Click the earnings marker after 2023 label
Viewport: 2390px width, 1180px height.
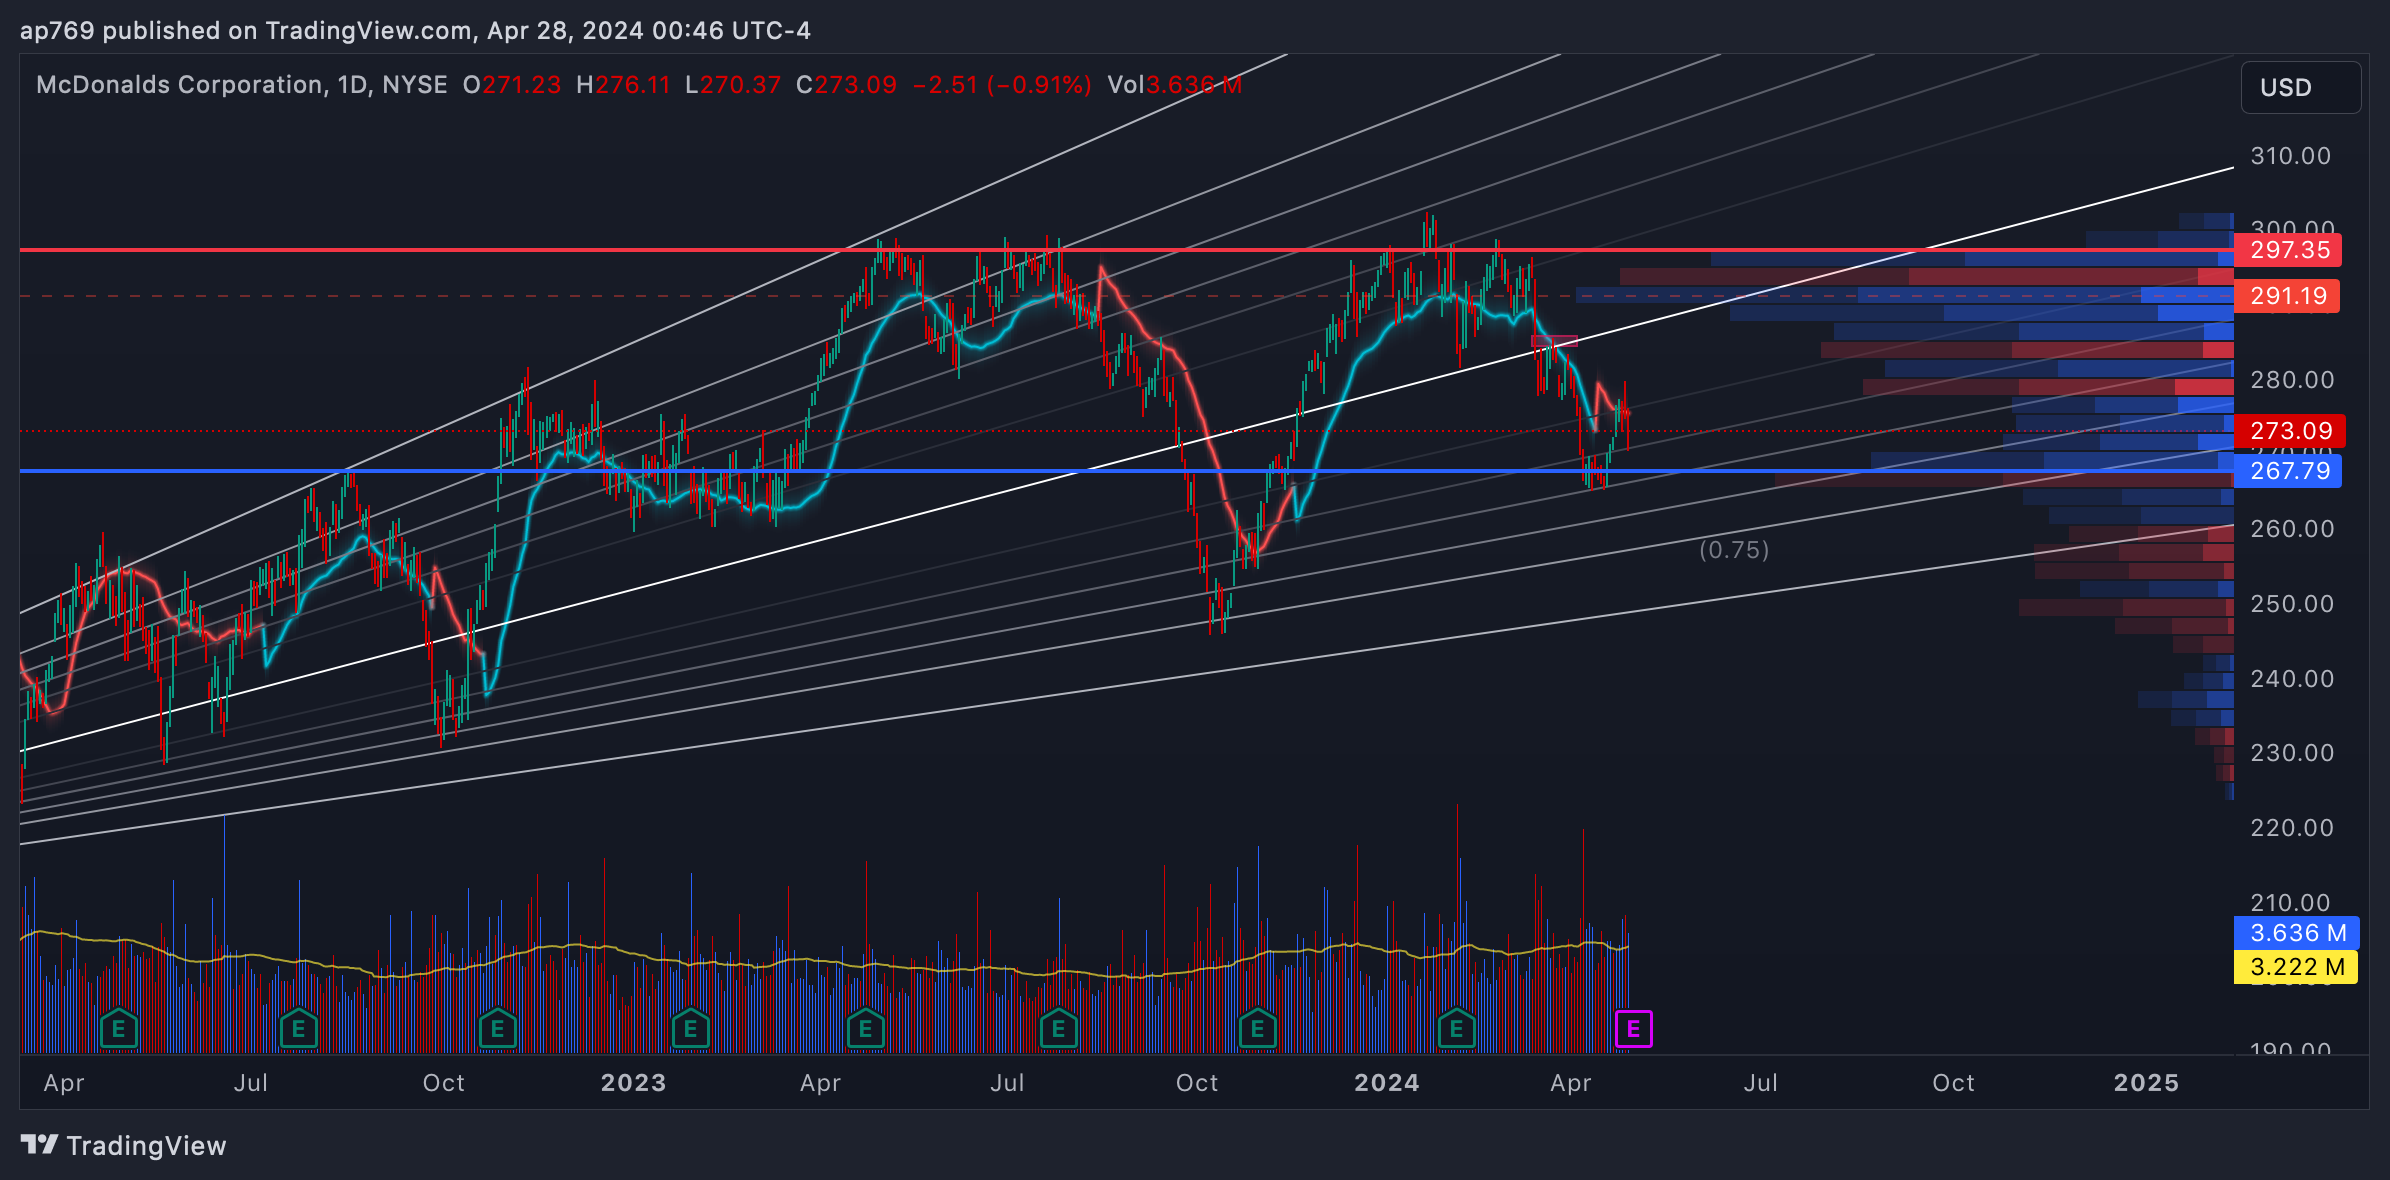(690, 1028)
